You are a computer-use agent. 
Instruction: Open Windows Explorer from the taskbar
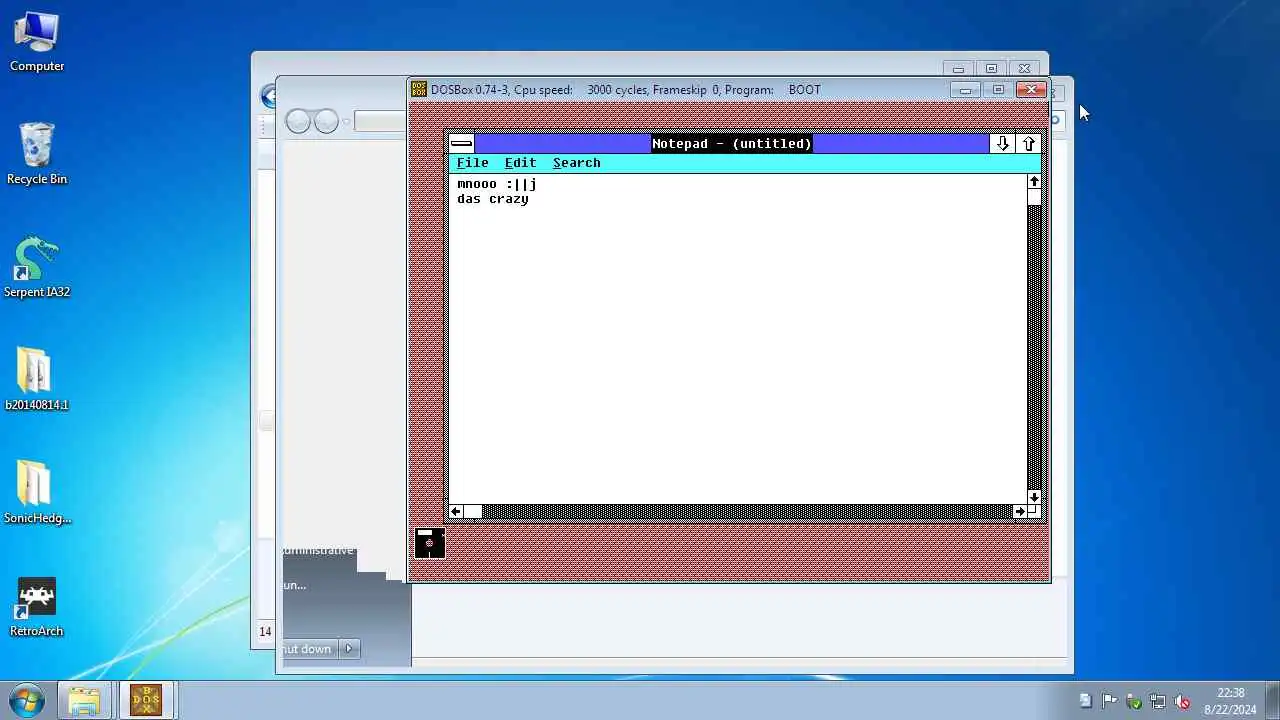coord(84,700)
